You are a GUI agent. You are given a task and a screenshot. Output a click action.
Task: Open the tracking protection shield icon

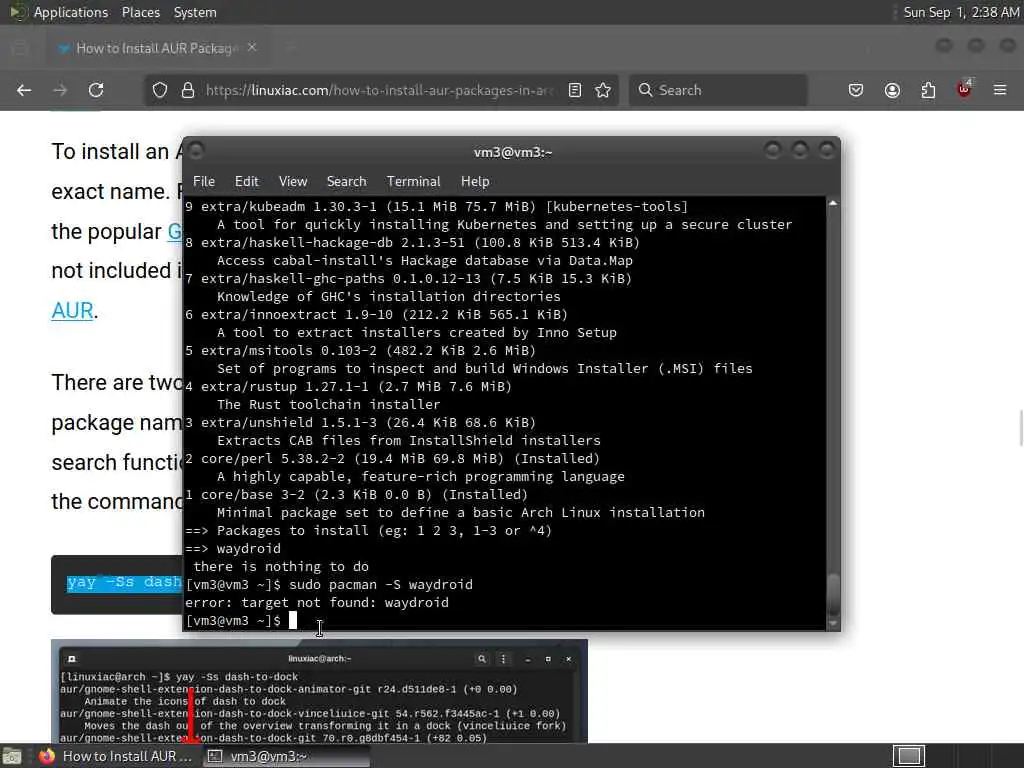[x=160, y=90]
